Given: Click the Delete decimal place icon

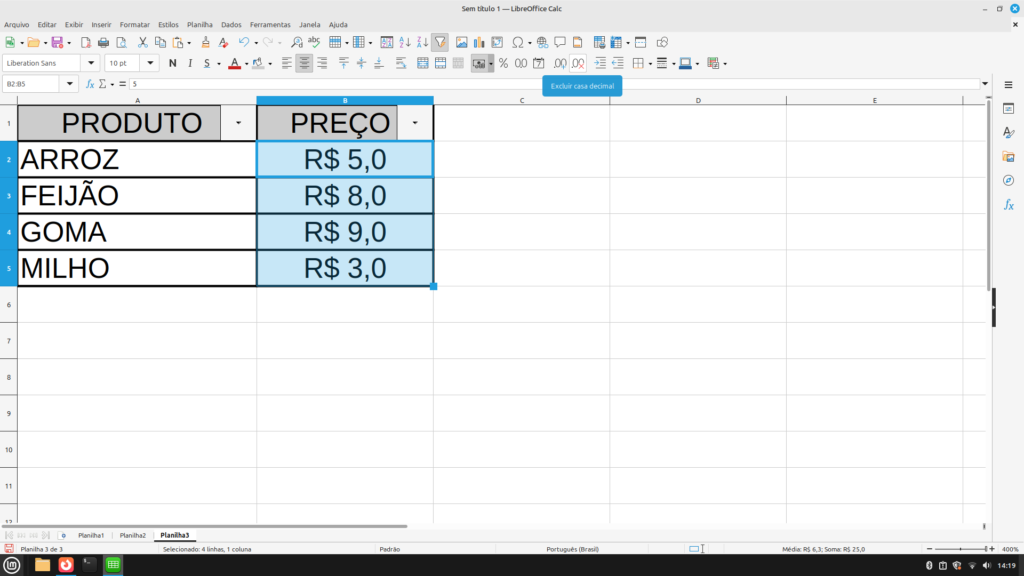Looking at the screenshot, I should [578, 63].
